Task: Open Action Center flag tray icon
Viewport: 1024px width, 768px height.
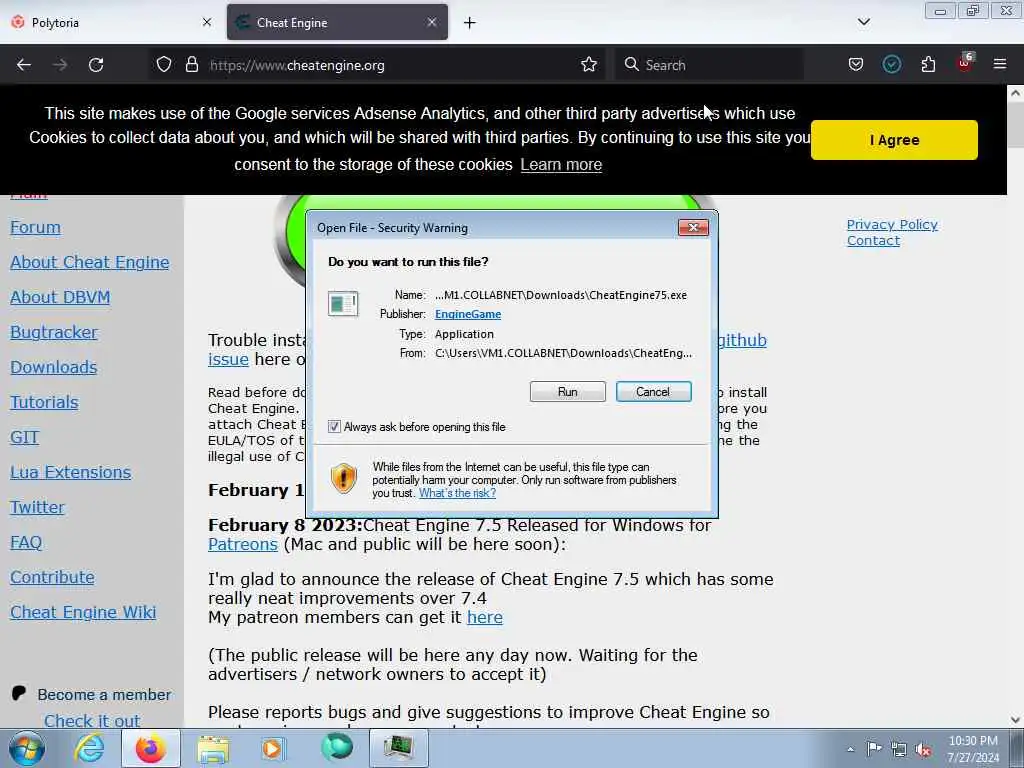Action: click(x=874, y=749)
